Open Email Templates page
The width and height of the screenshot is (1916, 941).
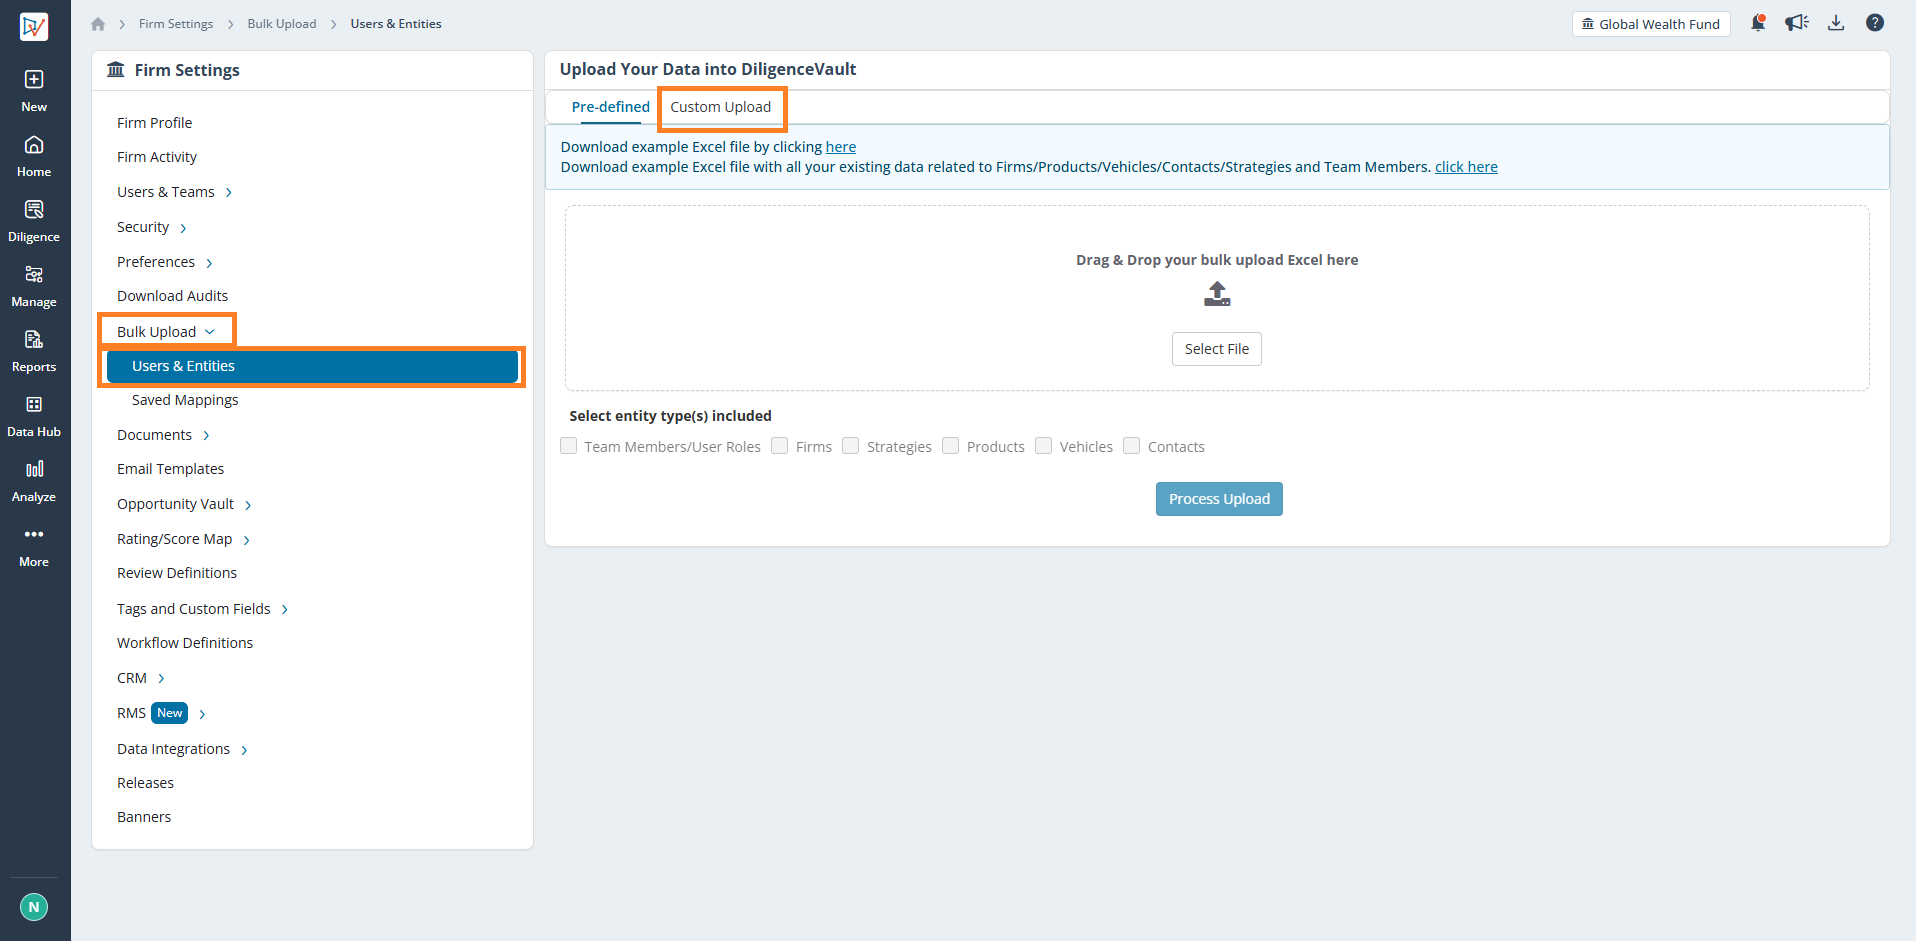click(170, 469)
